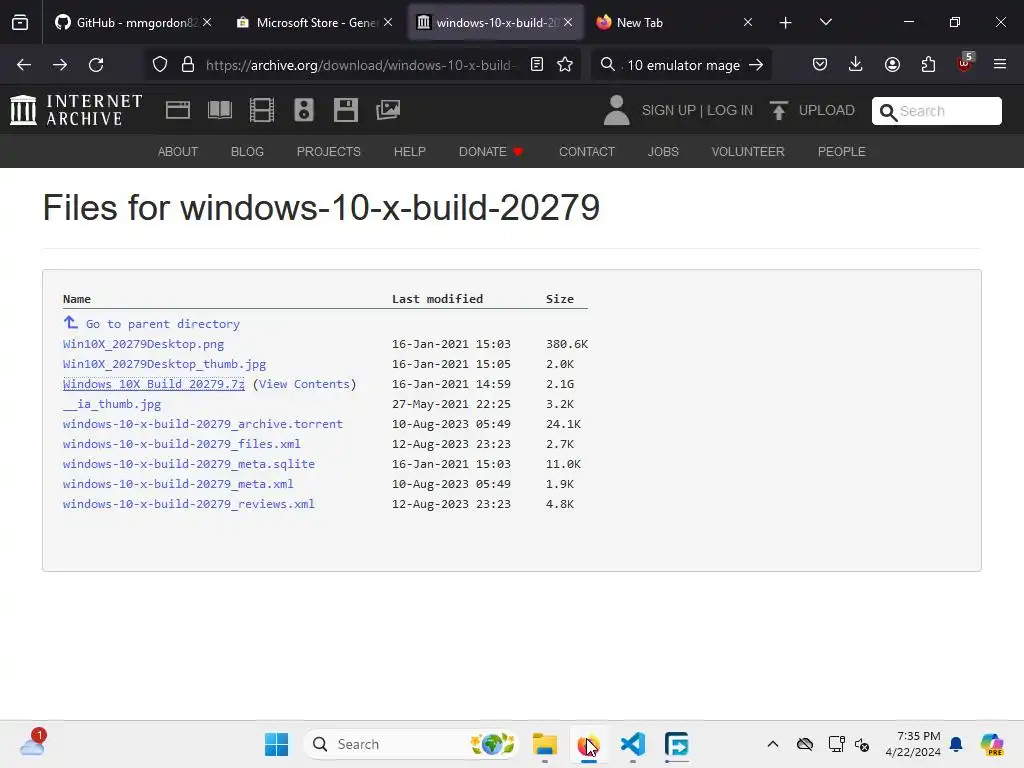View site security lock info

click(x=188, y=65)
